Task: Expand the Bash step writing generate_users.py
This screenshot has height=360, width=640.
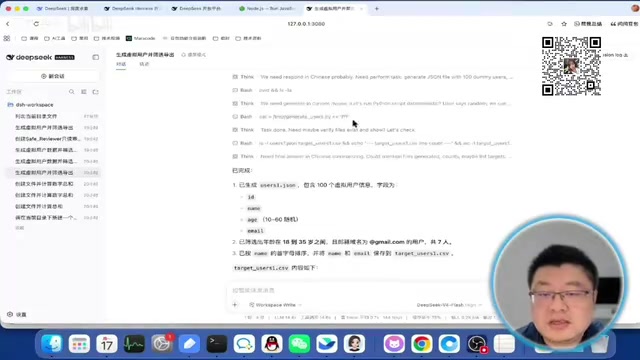Action: pyautogui.click(x=291, y=117)
